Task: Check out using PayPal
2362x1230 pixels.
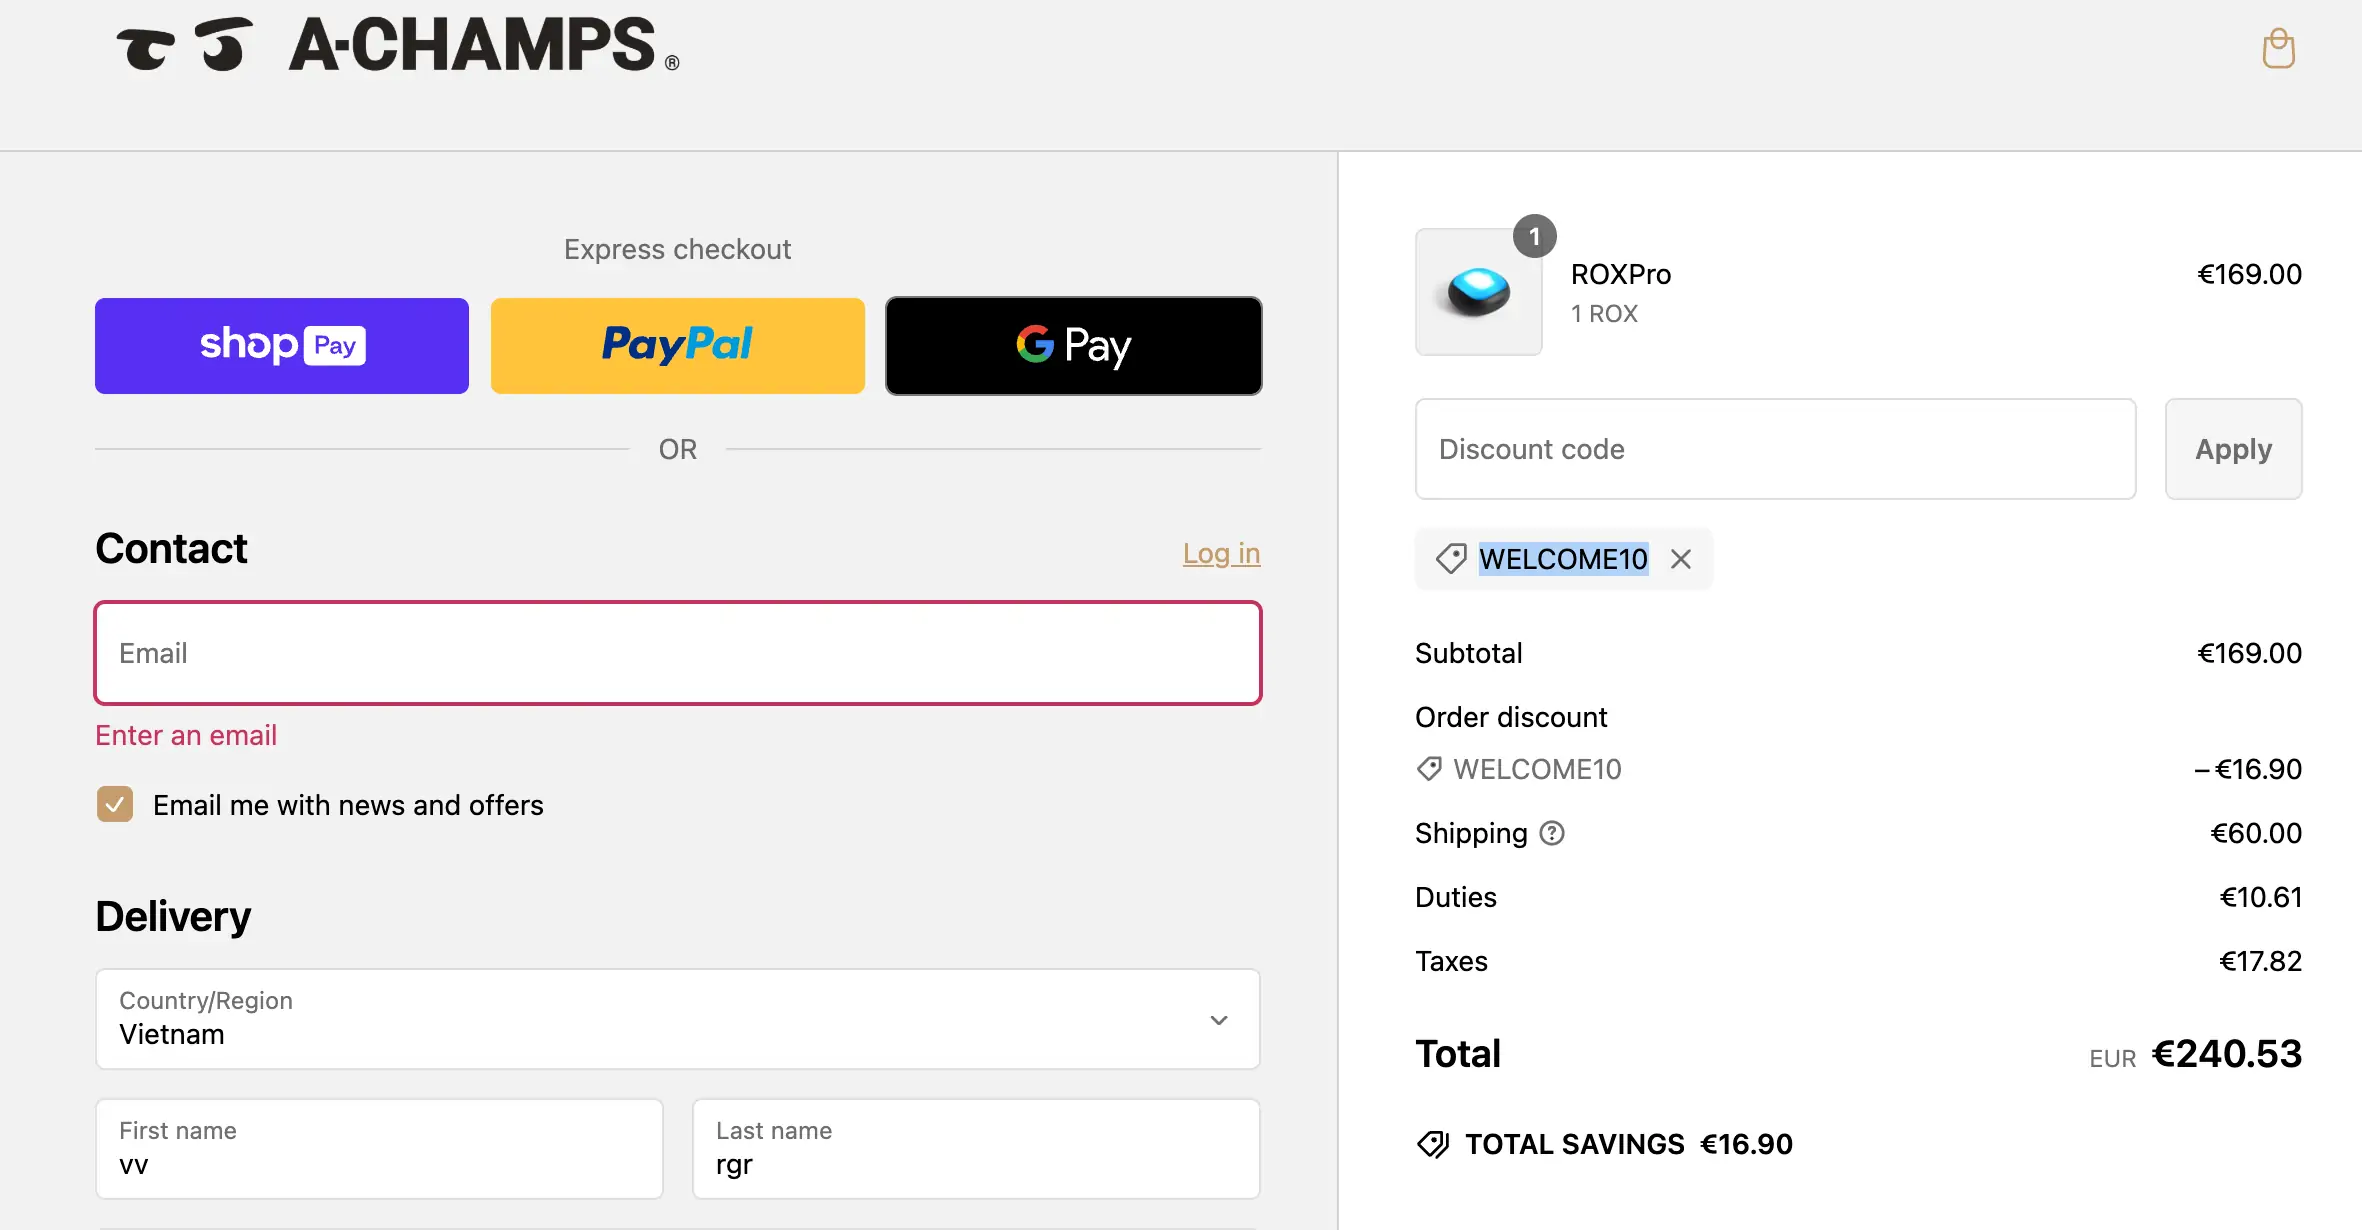Action: pos(678,346)
